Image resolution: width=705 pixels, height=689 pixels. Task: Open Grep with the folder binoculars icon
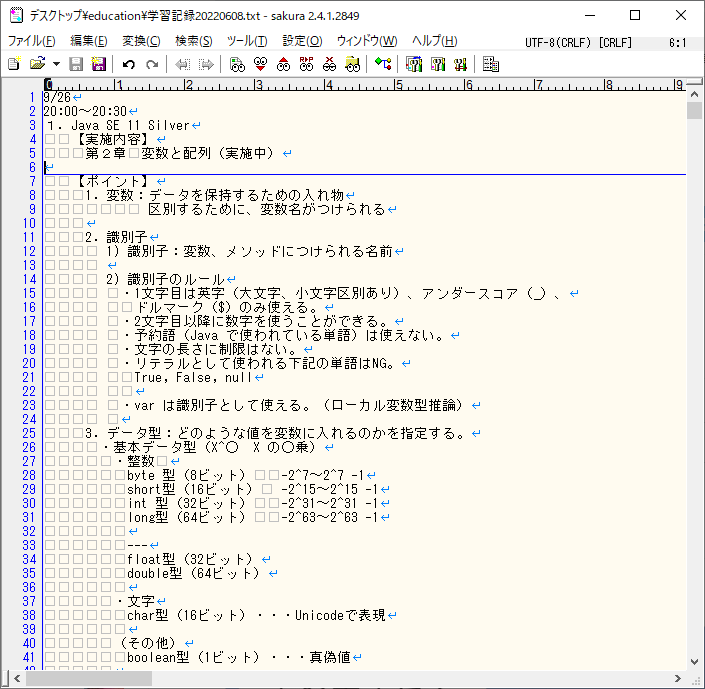352,65
